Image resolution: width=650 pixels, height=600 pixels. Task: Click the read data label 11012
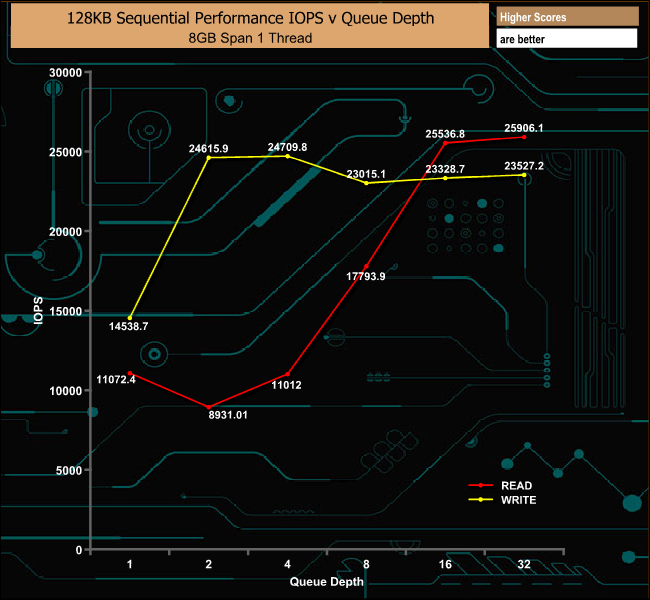[286, 385]
